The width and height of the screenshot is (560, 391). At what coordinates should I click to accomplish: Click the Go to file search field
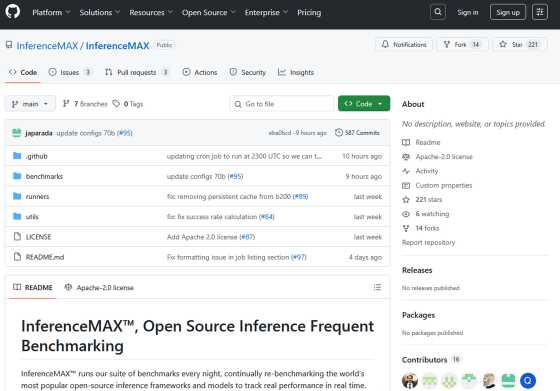pos(282,104)
